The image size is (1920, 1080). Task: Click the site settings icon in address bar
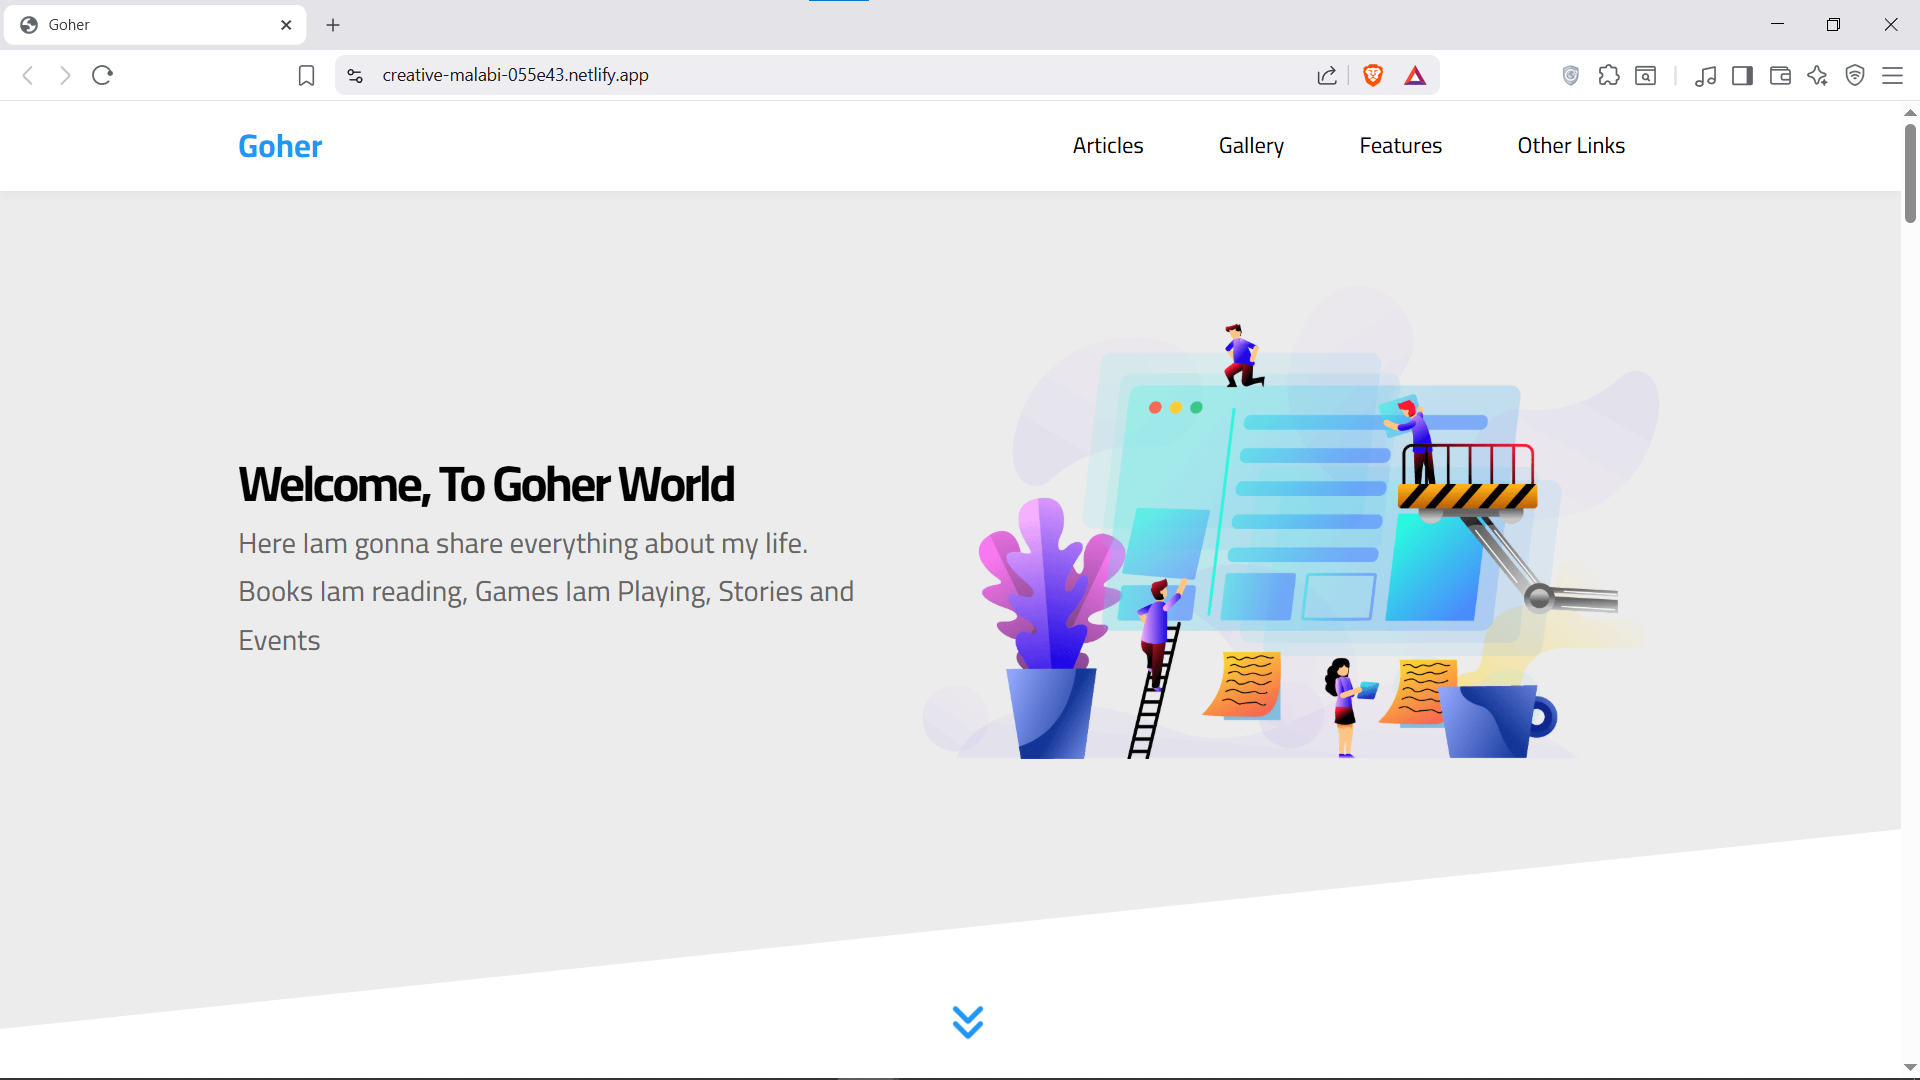pos(355,75)
